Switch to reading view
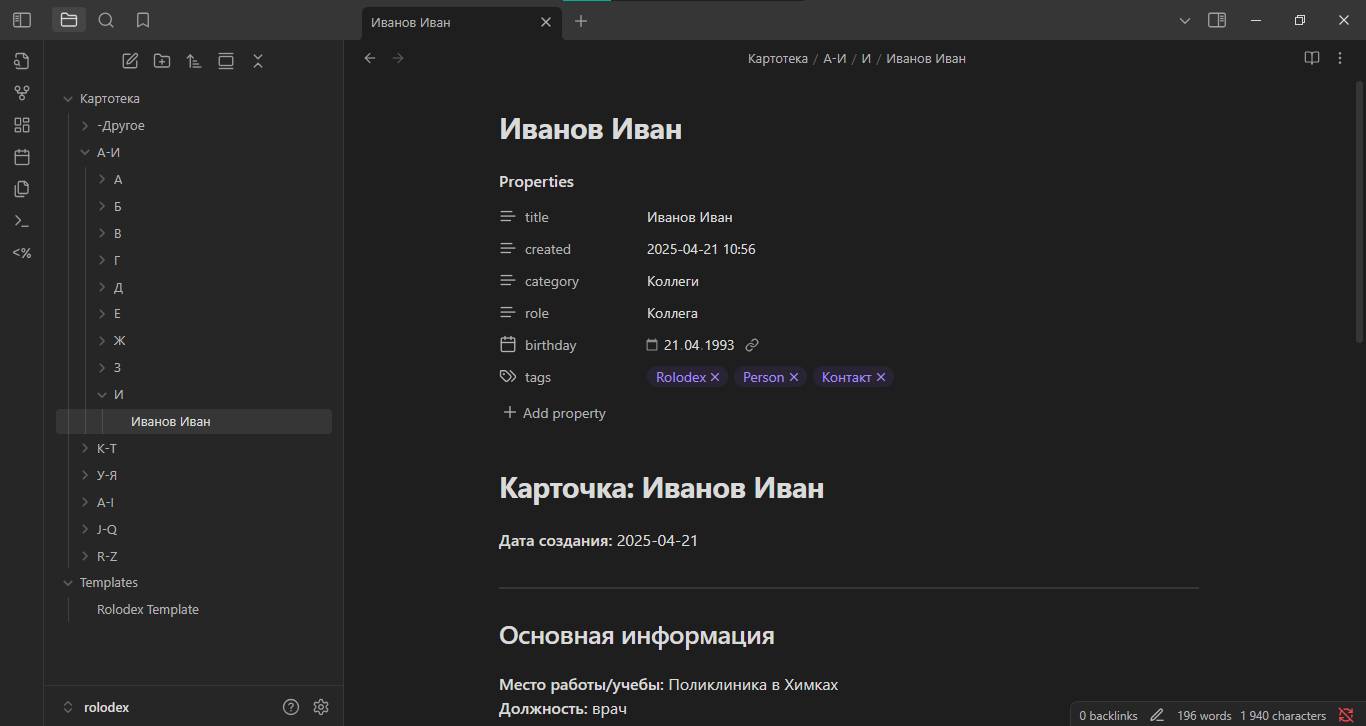The height and width of the screenshot is (726, 1366). coord(1312,58)
